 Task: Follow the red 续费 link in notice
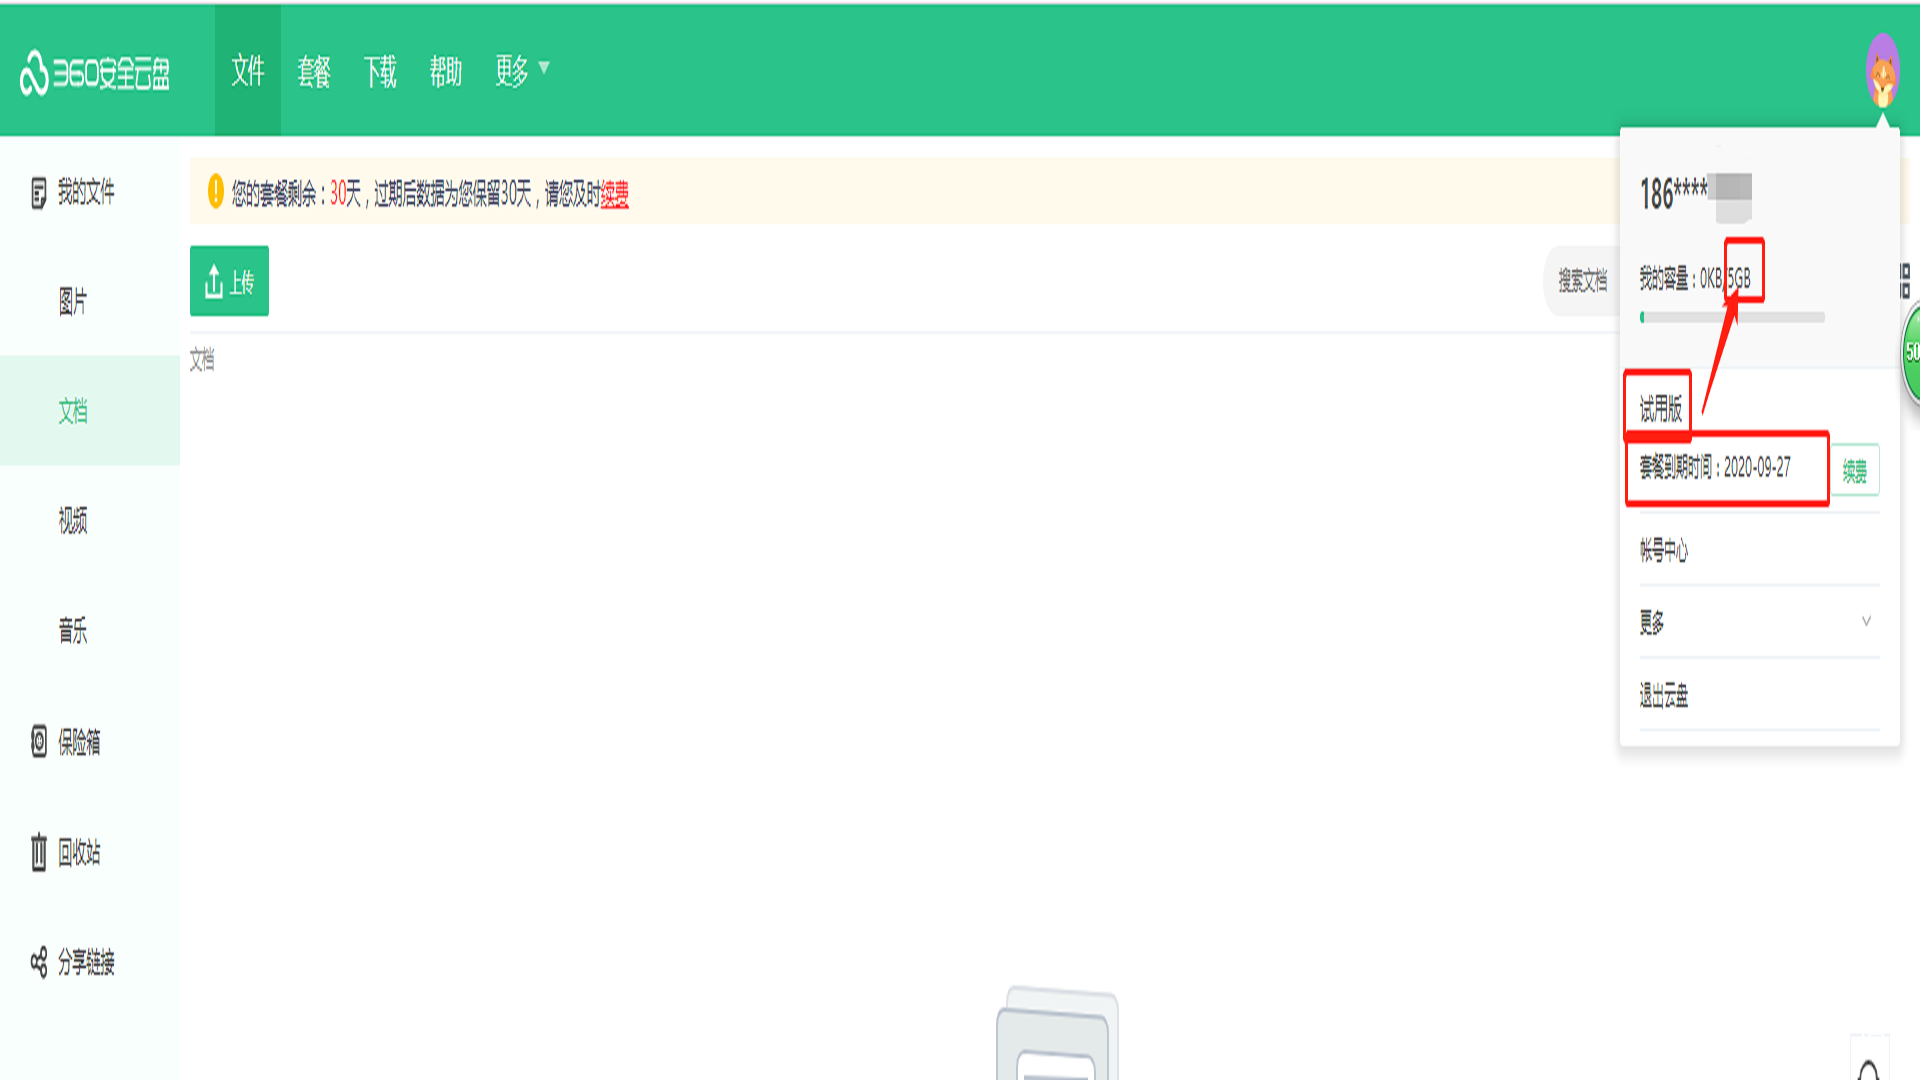(x=614, y=193)
